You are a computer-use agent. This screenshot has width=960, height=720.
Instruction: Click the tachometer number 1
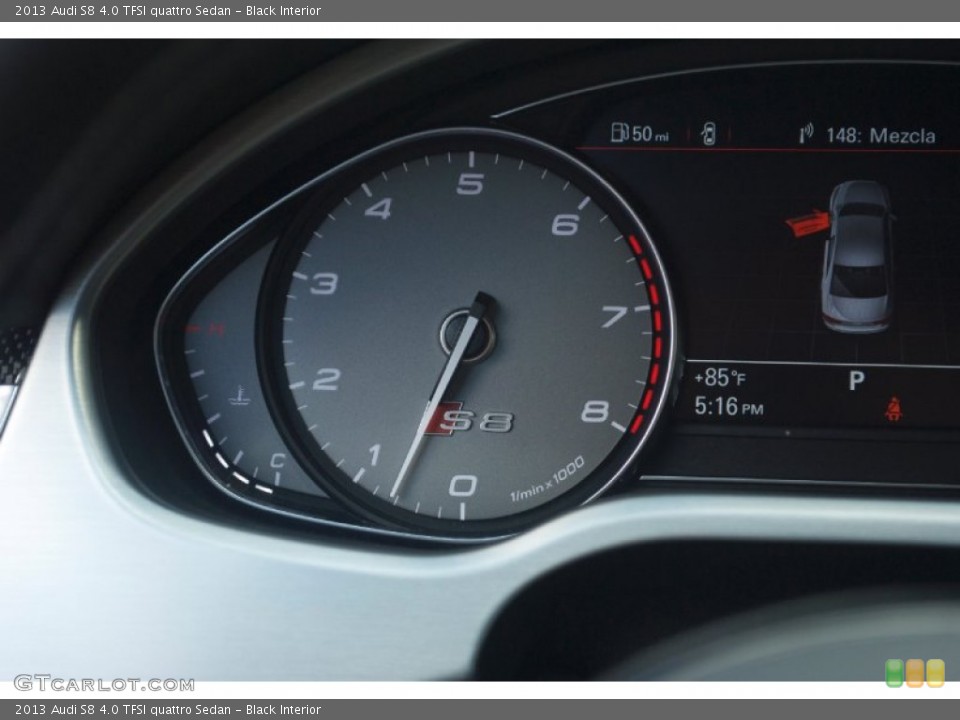[x=374, y=455]
